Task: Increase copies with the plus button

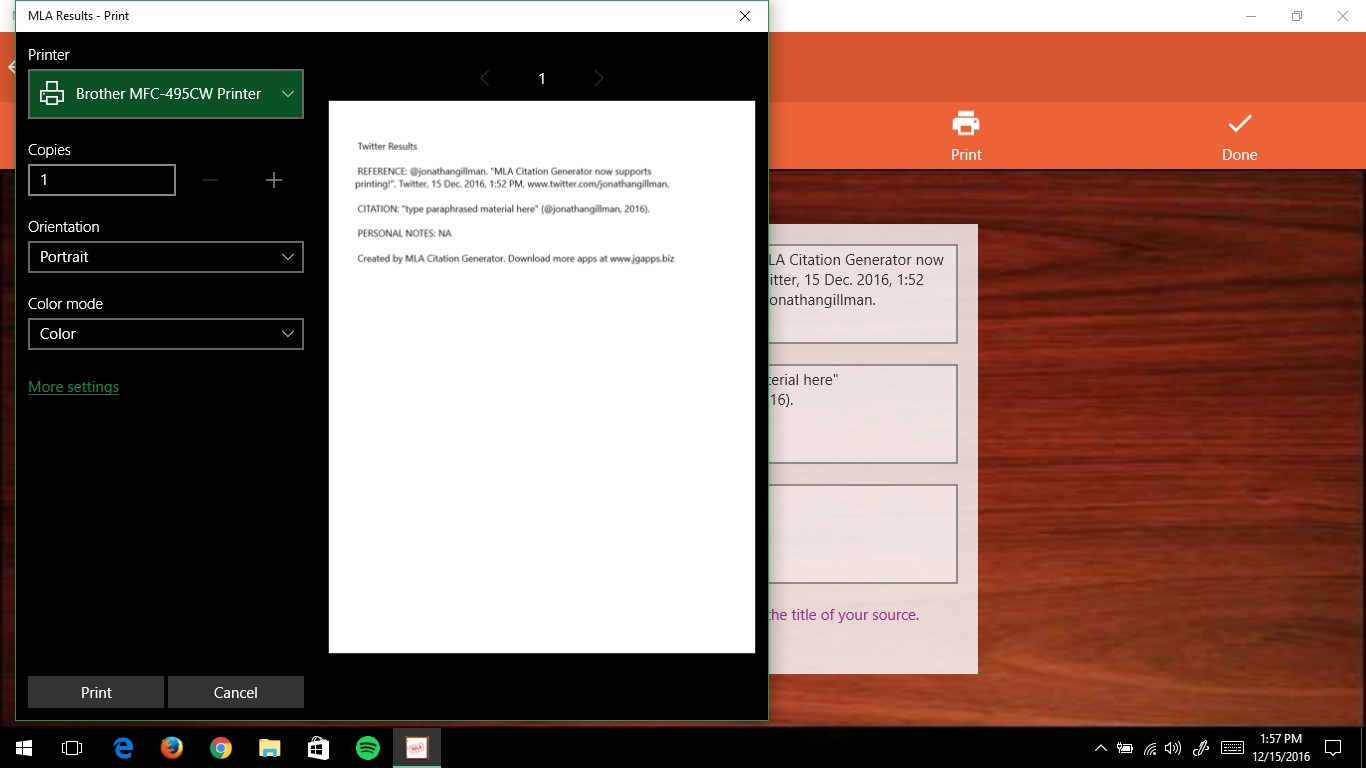Action: [274, 180]
